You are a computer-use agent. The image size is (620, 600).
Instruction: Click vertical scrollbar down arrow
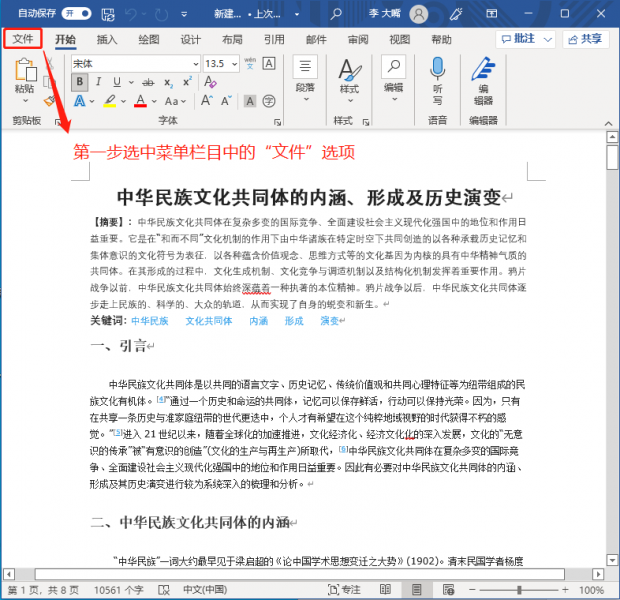coord(612,560)
